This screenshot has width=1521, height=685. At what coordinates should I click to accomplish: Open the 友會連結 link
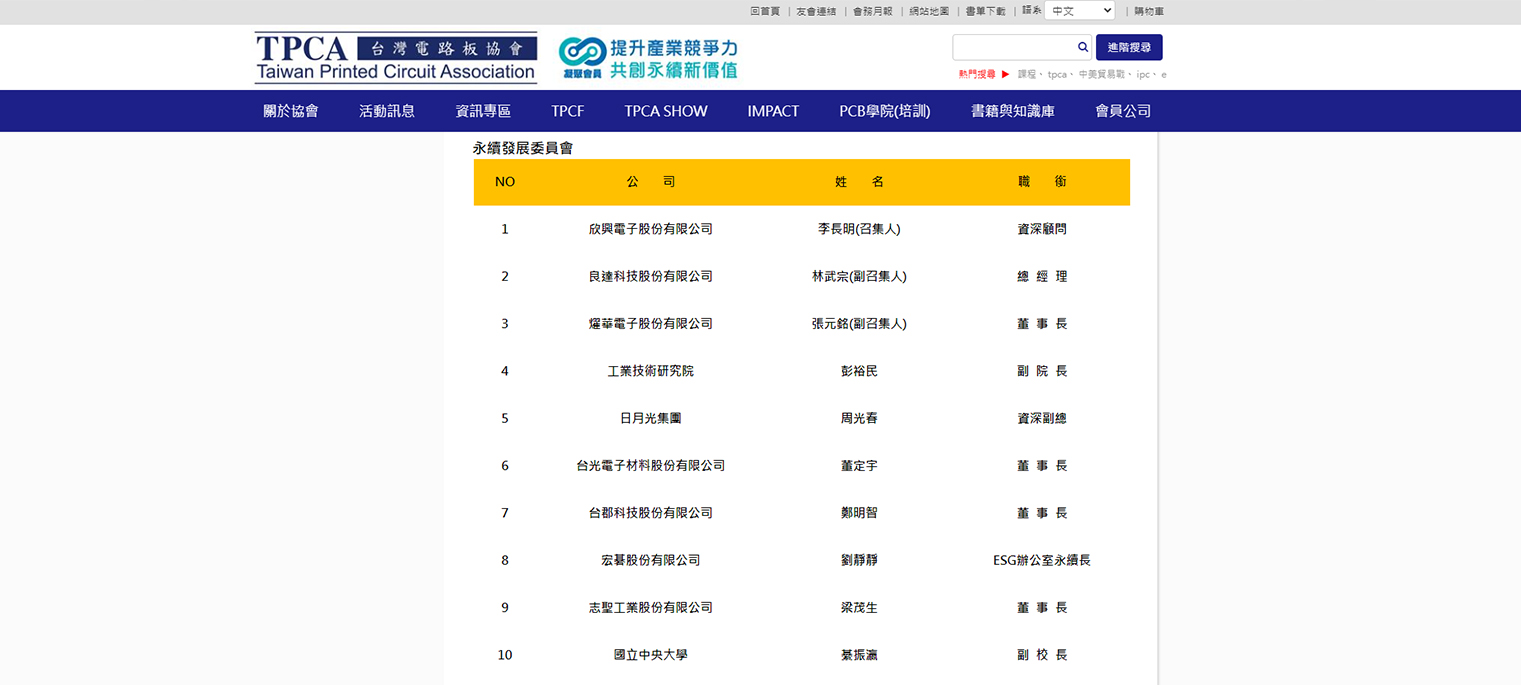pos(816,11)
